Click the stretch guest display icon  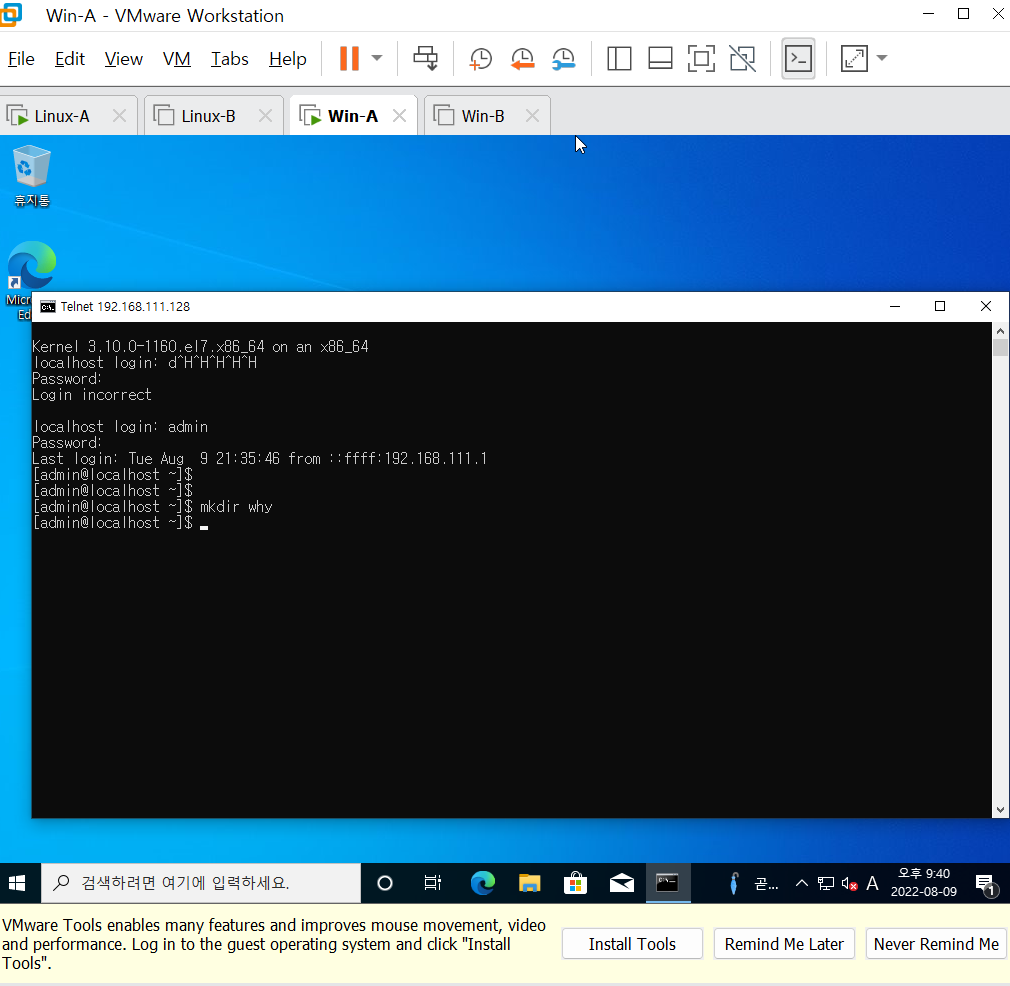pos(854,59)
